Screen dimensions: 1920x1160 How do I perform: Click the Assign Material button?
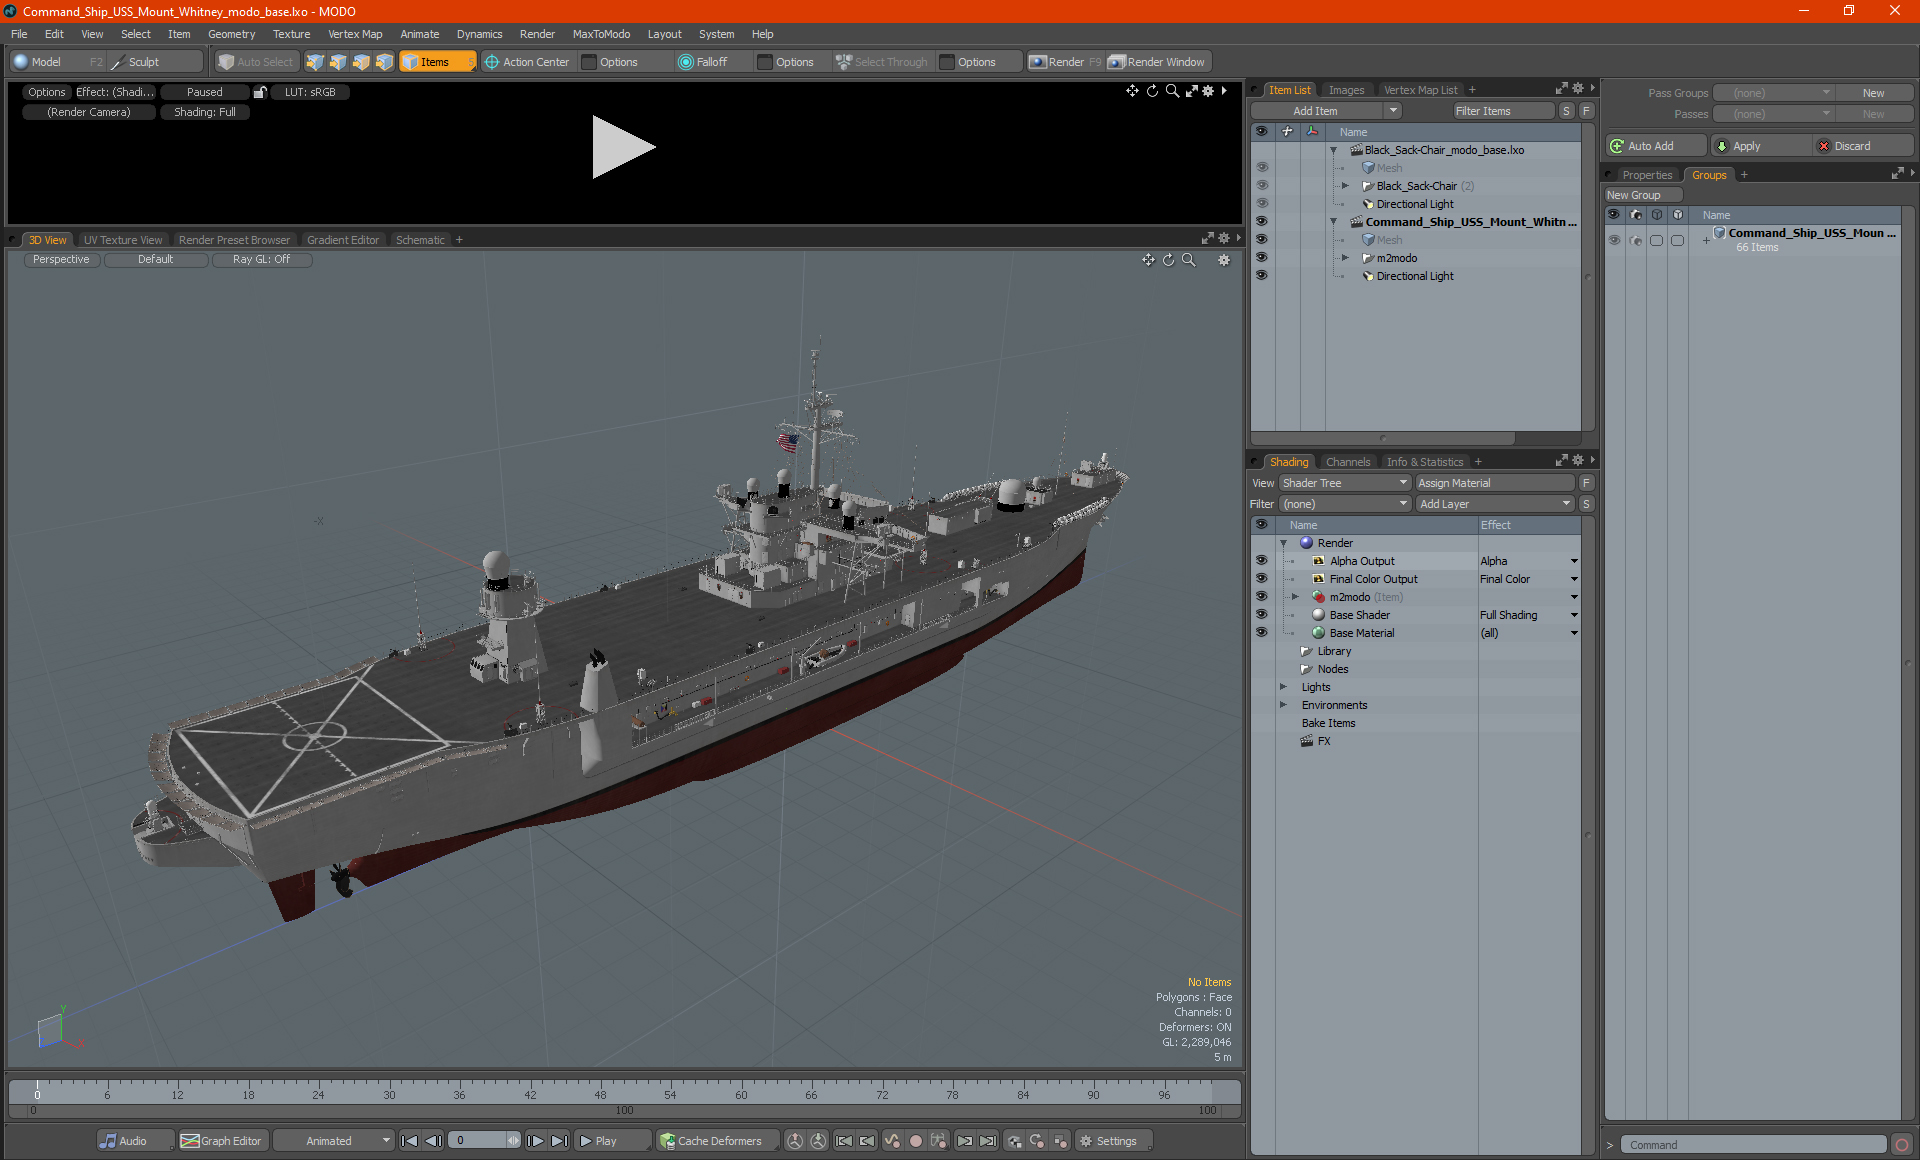pos(1494,483)
